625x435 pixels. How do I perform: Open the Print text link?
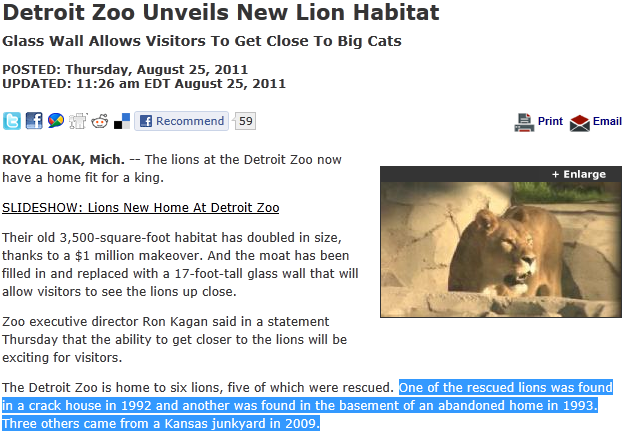pyautogui.click(x=550, y=121)
